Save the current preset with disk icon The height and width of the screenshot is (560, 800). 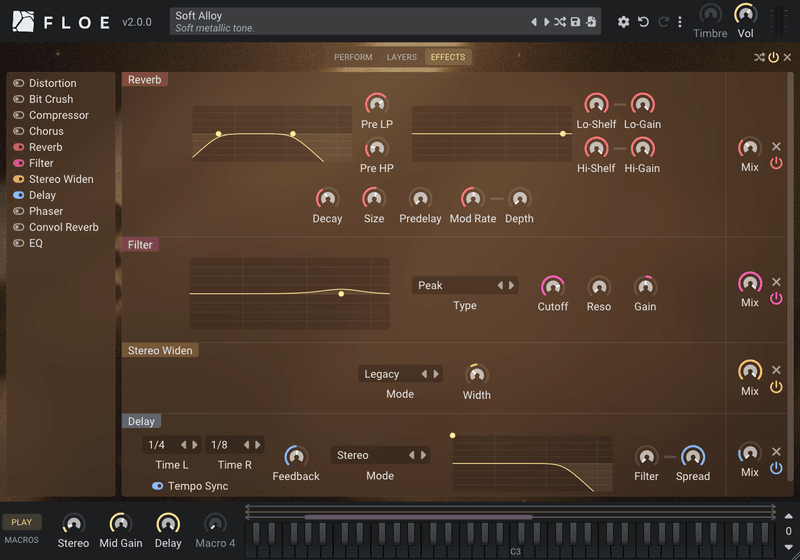[x=576, y=22]
